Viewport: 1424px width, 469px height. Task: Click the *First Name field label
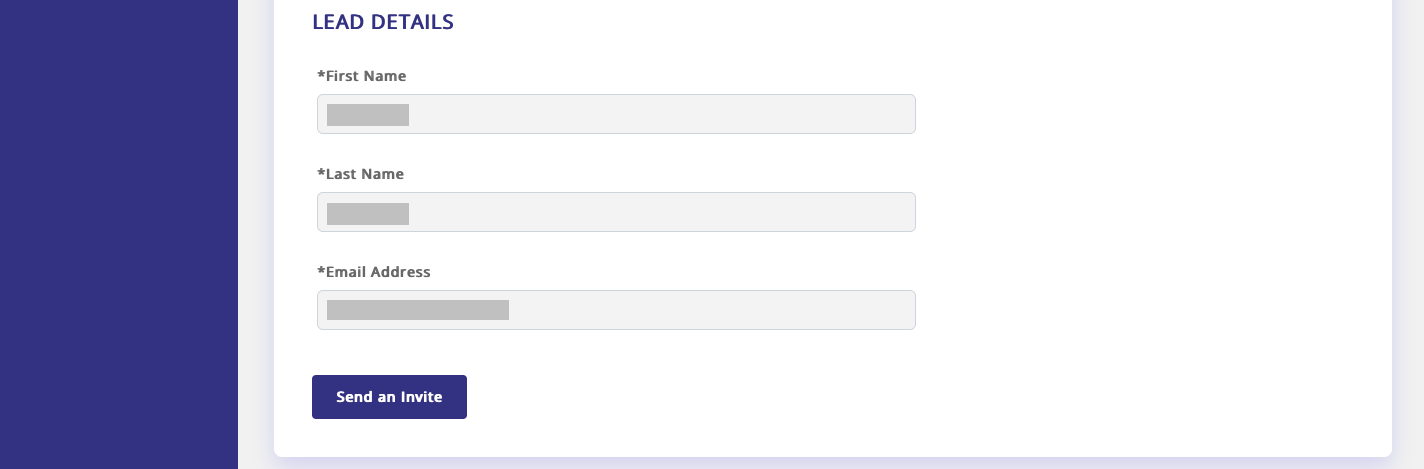[x=364, y=76]
